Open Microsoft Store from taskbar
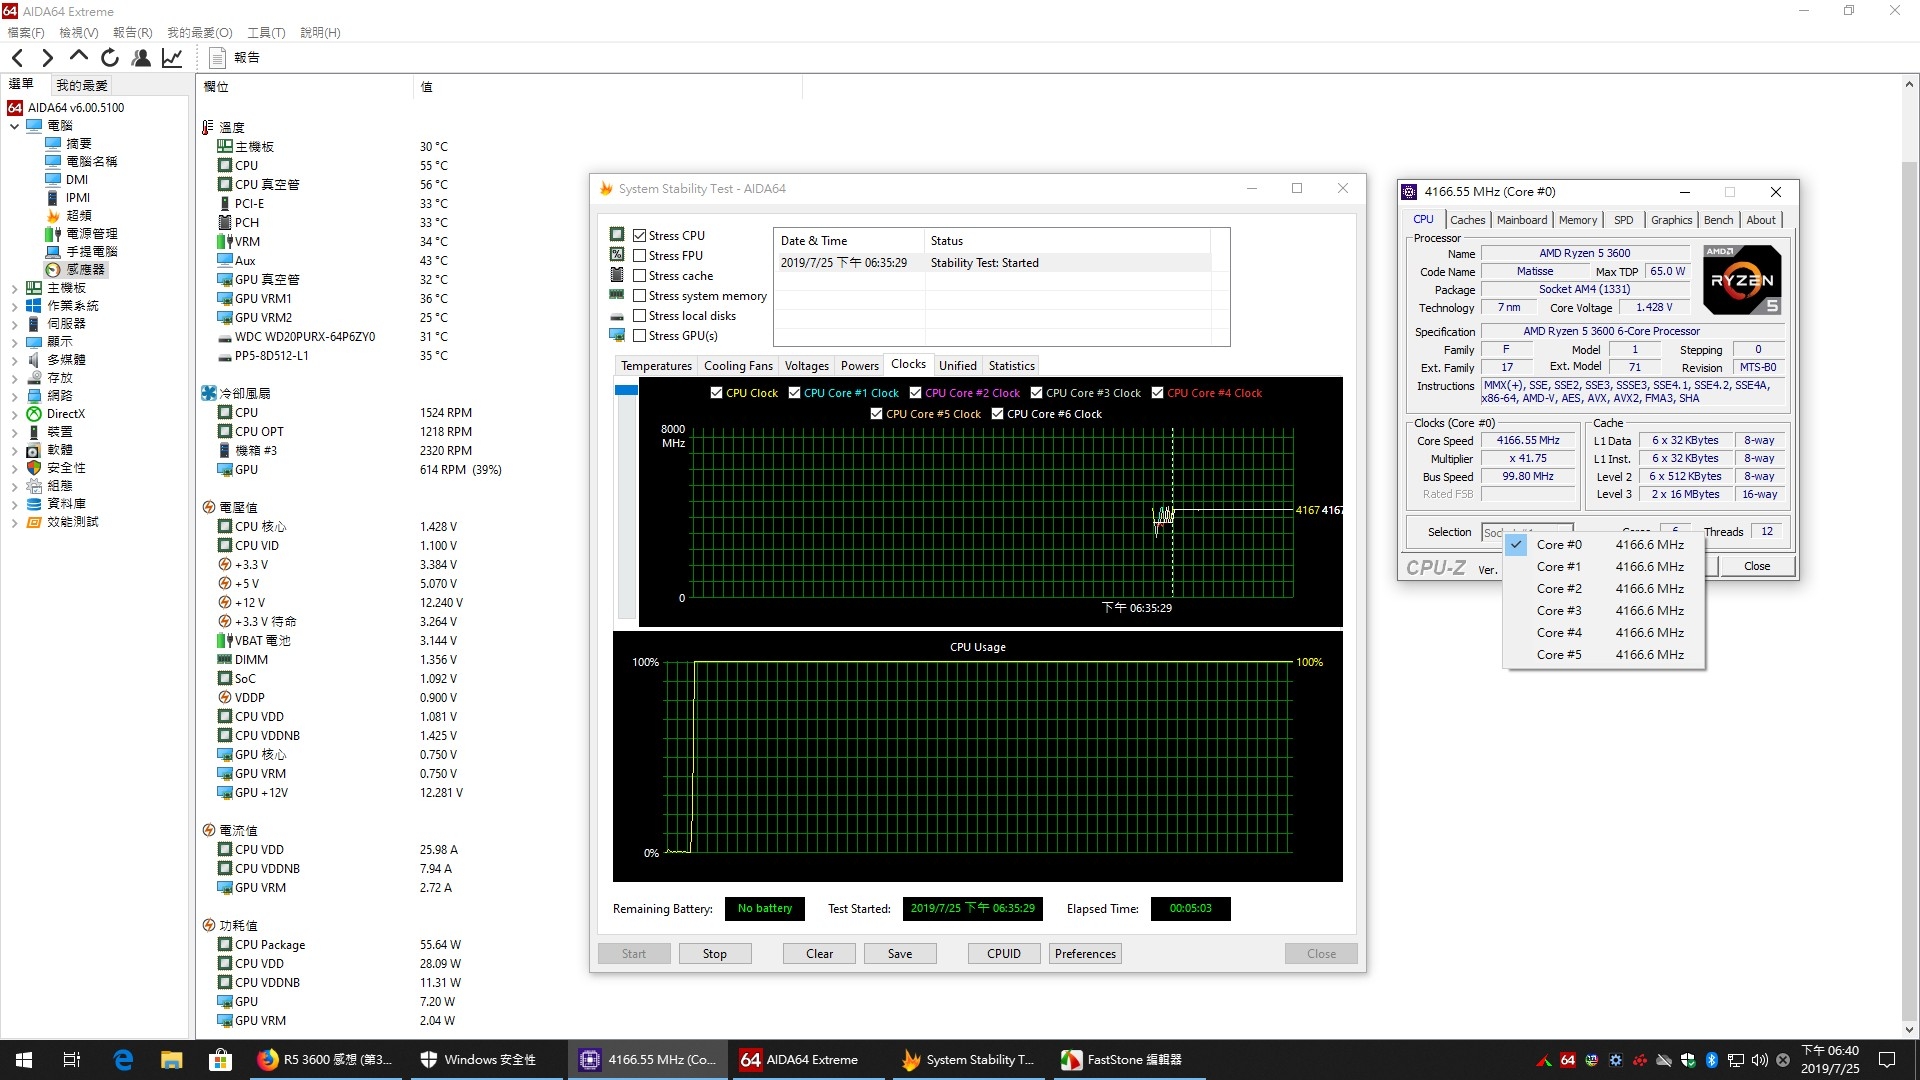Screen dimensions: 1920x1080 point(220,1060)
